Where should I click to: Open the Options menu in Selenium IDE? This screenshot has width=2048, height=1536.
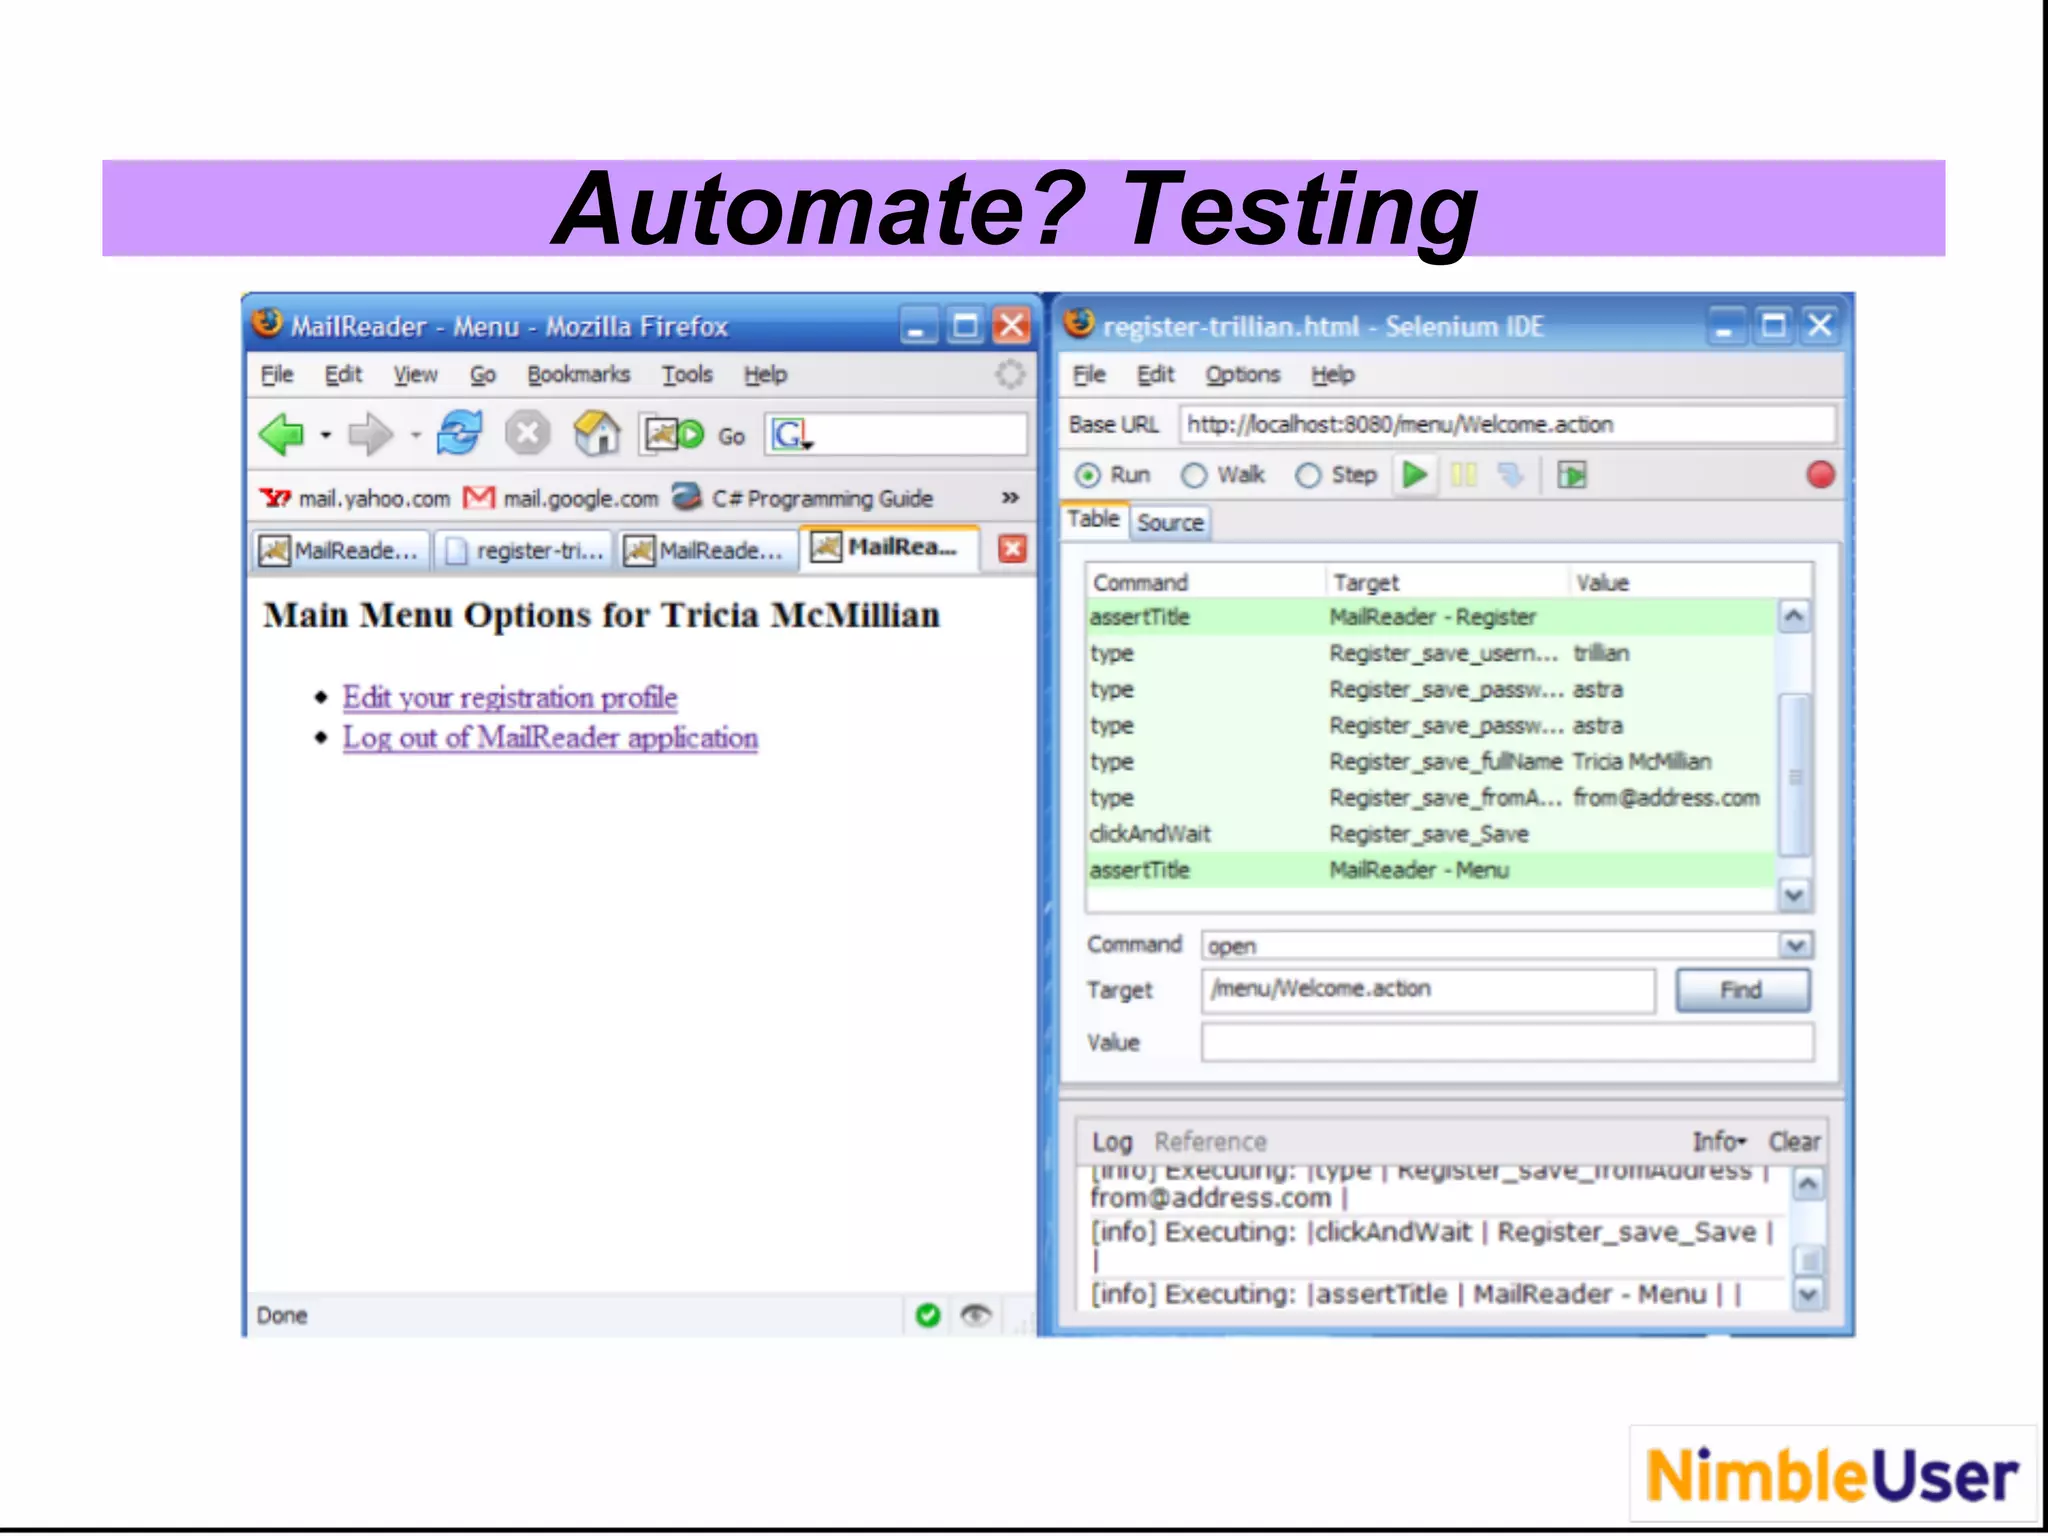[1242, 375]
